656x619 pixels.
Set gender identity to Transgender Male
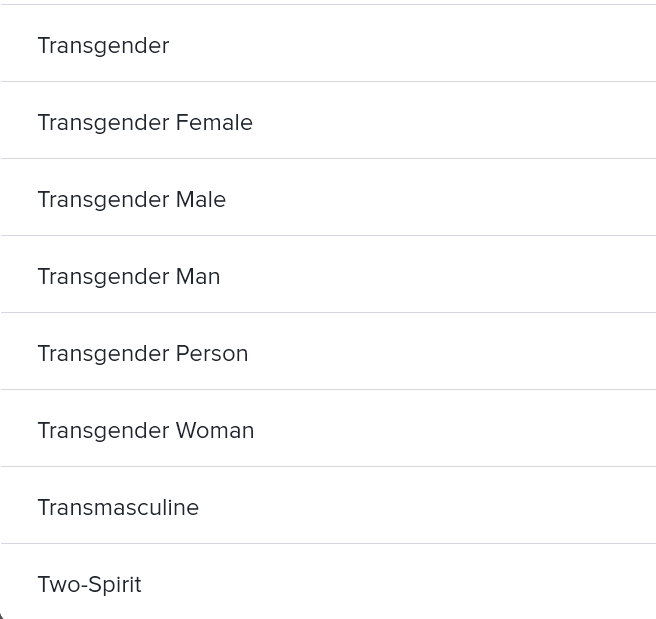point(132,199)
